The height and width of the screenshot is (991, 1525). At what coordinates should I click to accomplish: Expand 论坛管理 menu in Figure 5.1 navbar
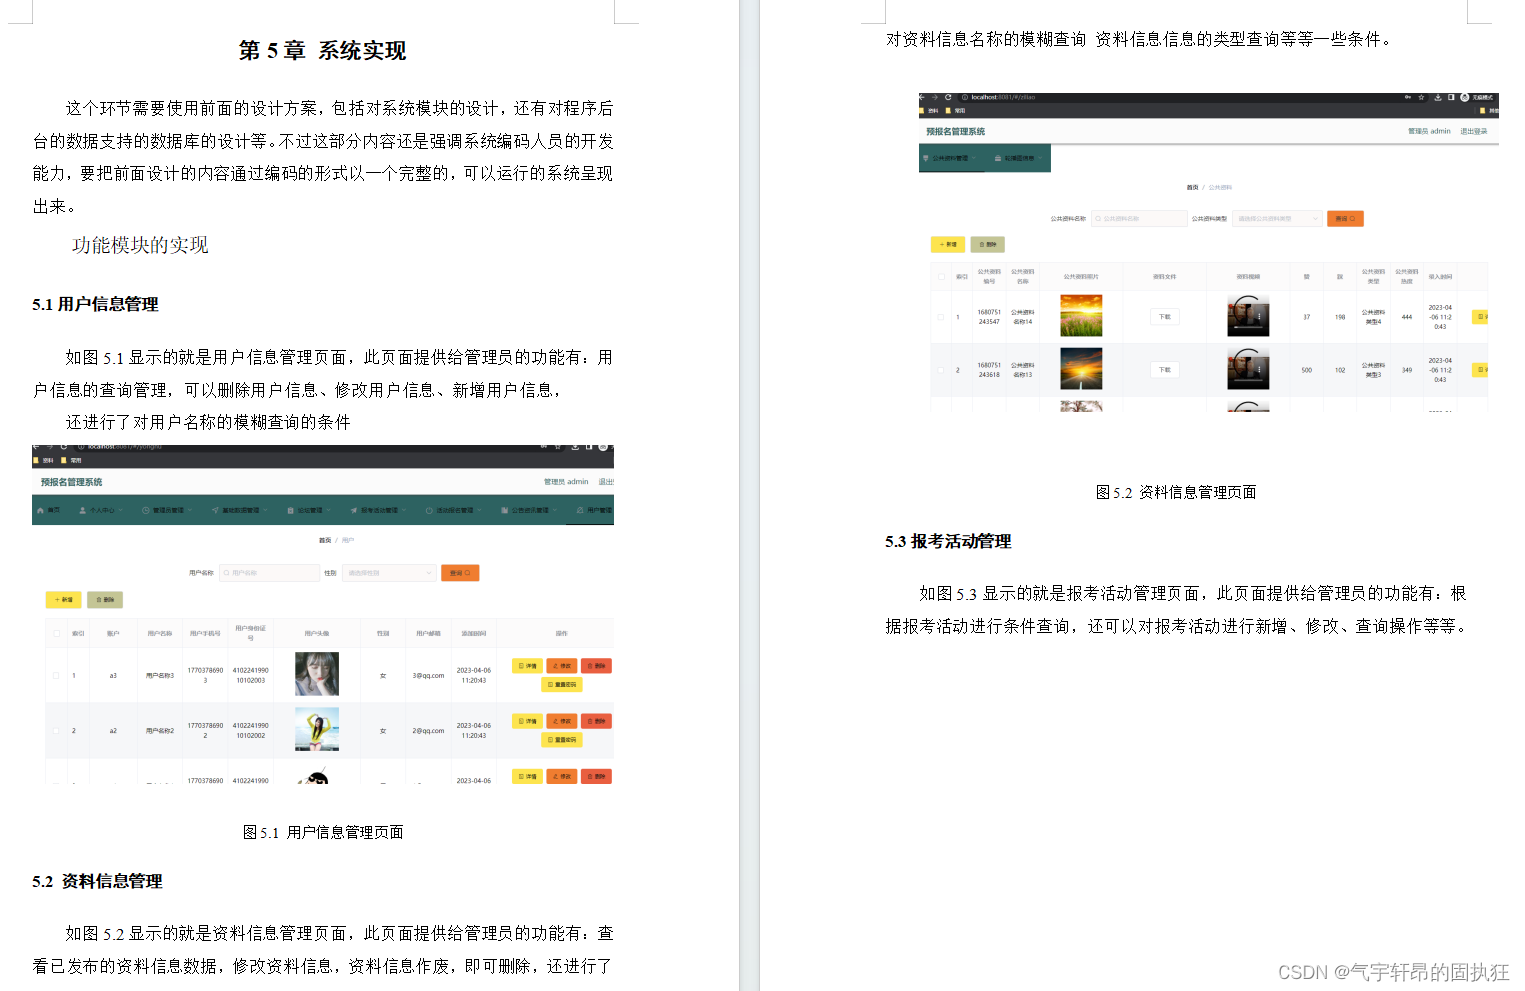(308, 510)
